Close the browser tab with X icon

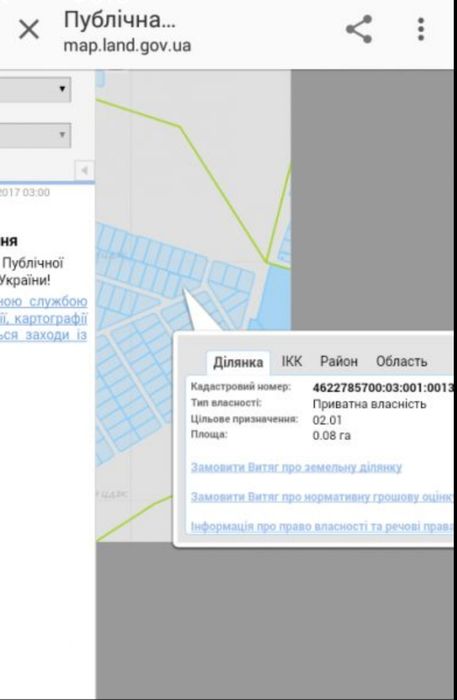(29, 30)
